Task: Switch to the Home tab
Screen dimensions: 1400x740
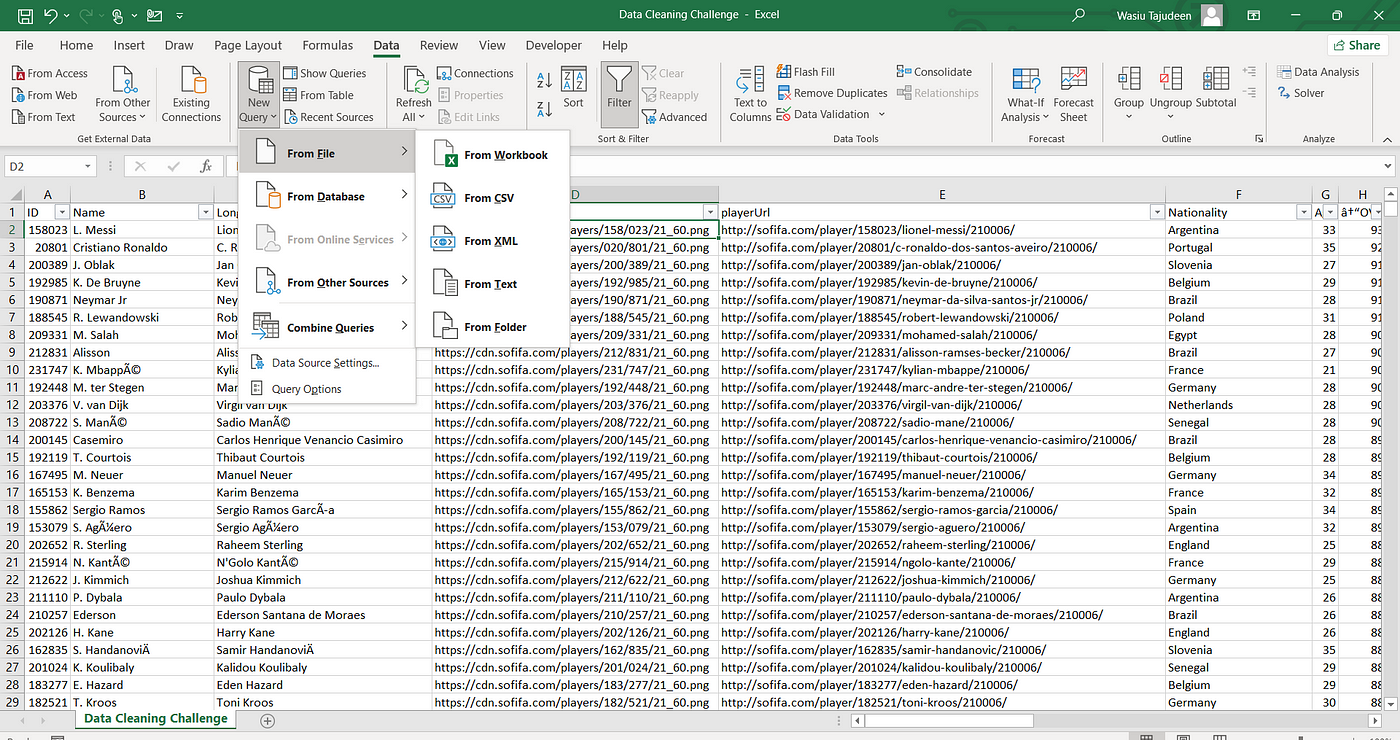Action: [x=77, y=45]
